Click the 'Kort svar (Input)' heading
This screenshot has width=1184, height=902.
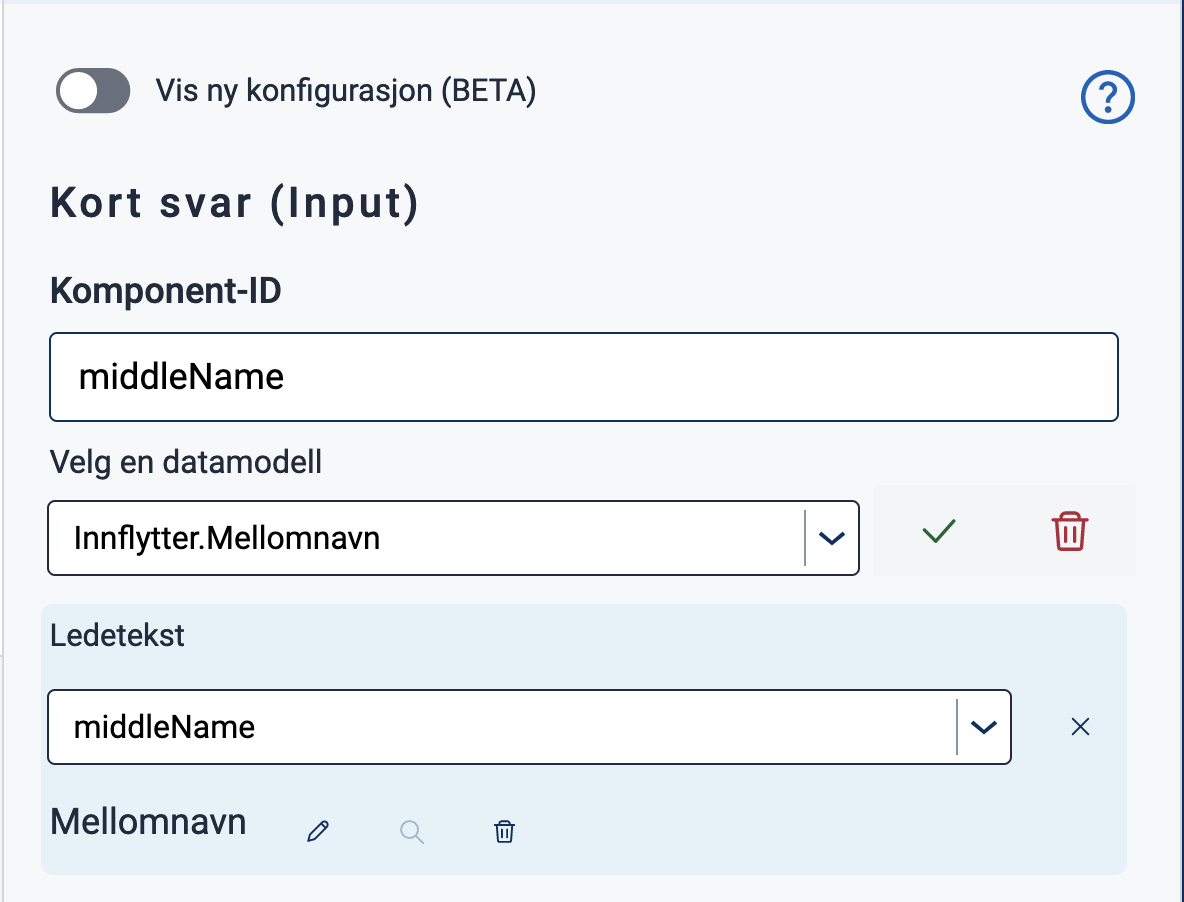(234, 204)
